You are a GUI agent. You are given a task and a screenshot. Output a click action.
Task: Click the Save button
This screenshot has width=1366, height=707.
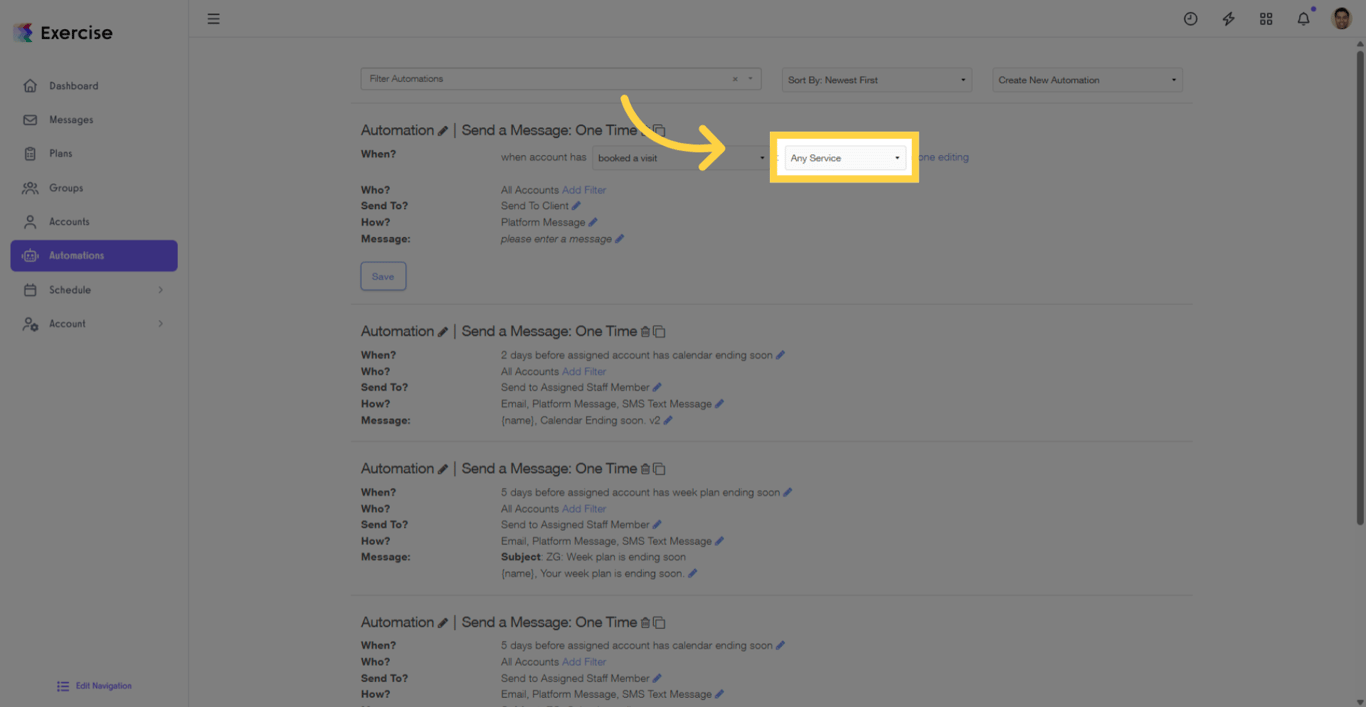click(383, 276)
